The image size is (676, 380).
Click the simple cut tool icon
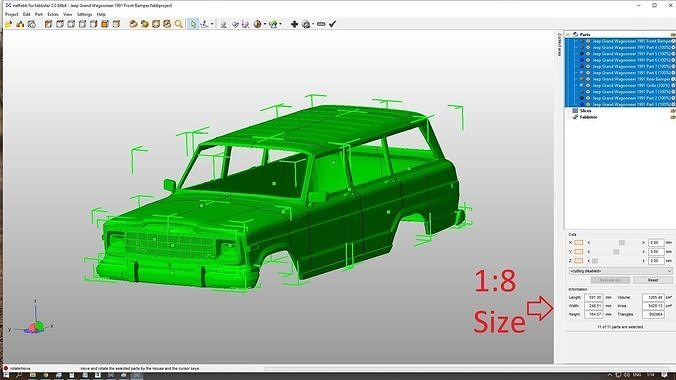[223, 24]
